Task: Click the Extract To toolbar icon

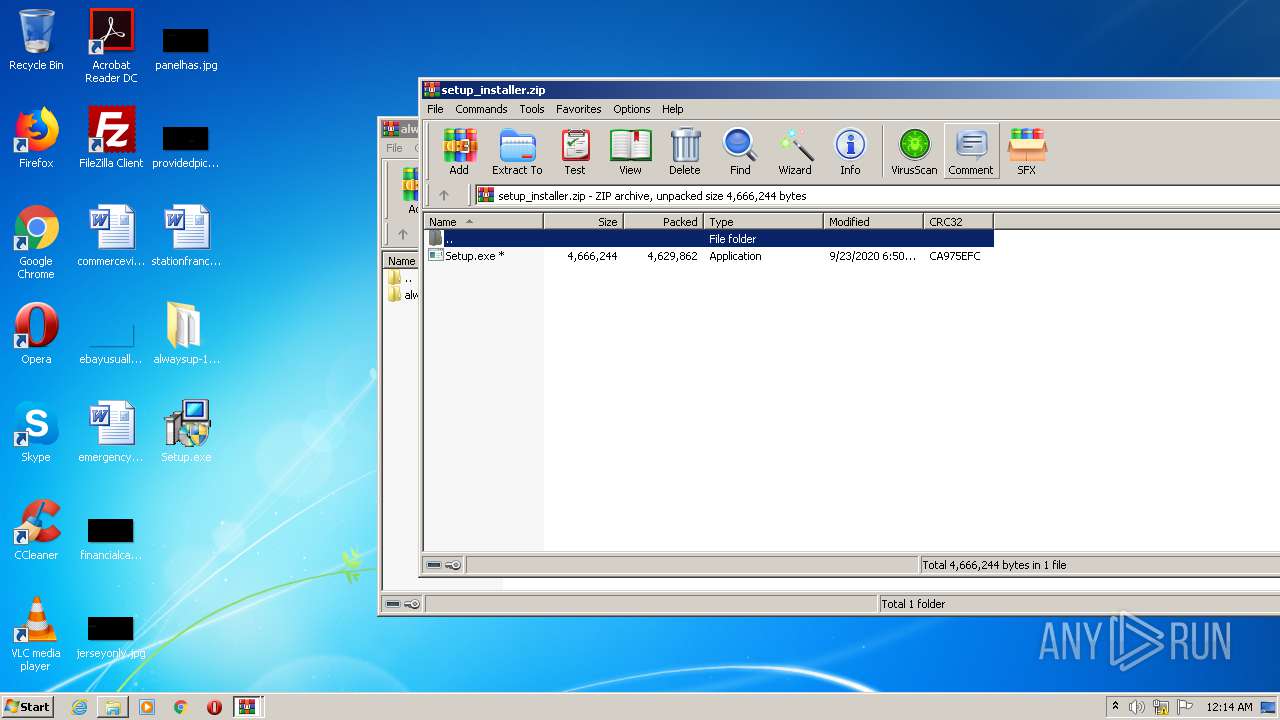Action: [x=517, y=152]
